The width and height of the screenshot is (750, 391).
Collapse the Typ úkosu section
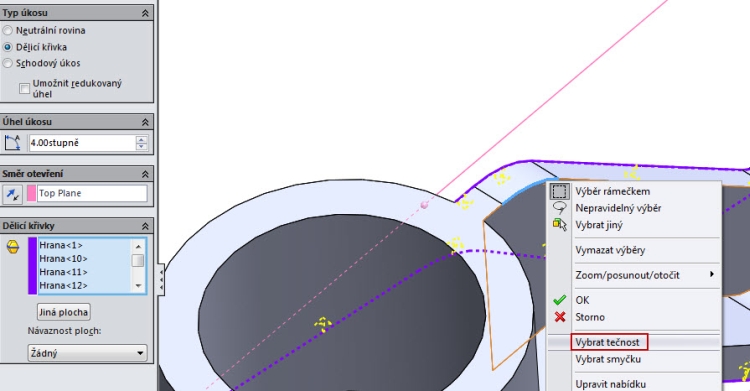point(145,13)
